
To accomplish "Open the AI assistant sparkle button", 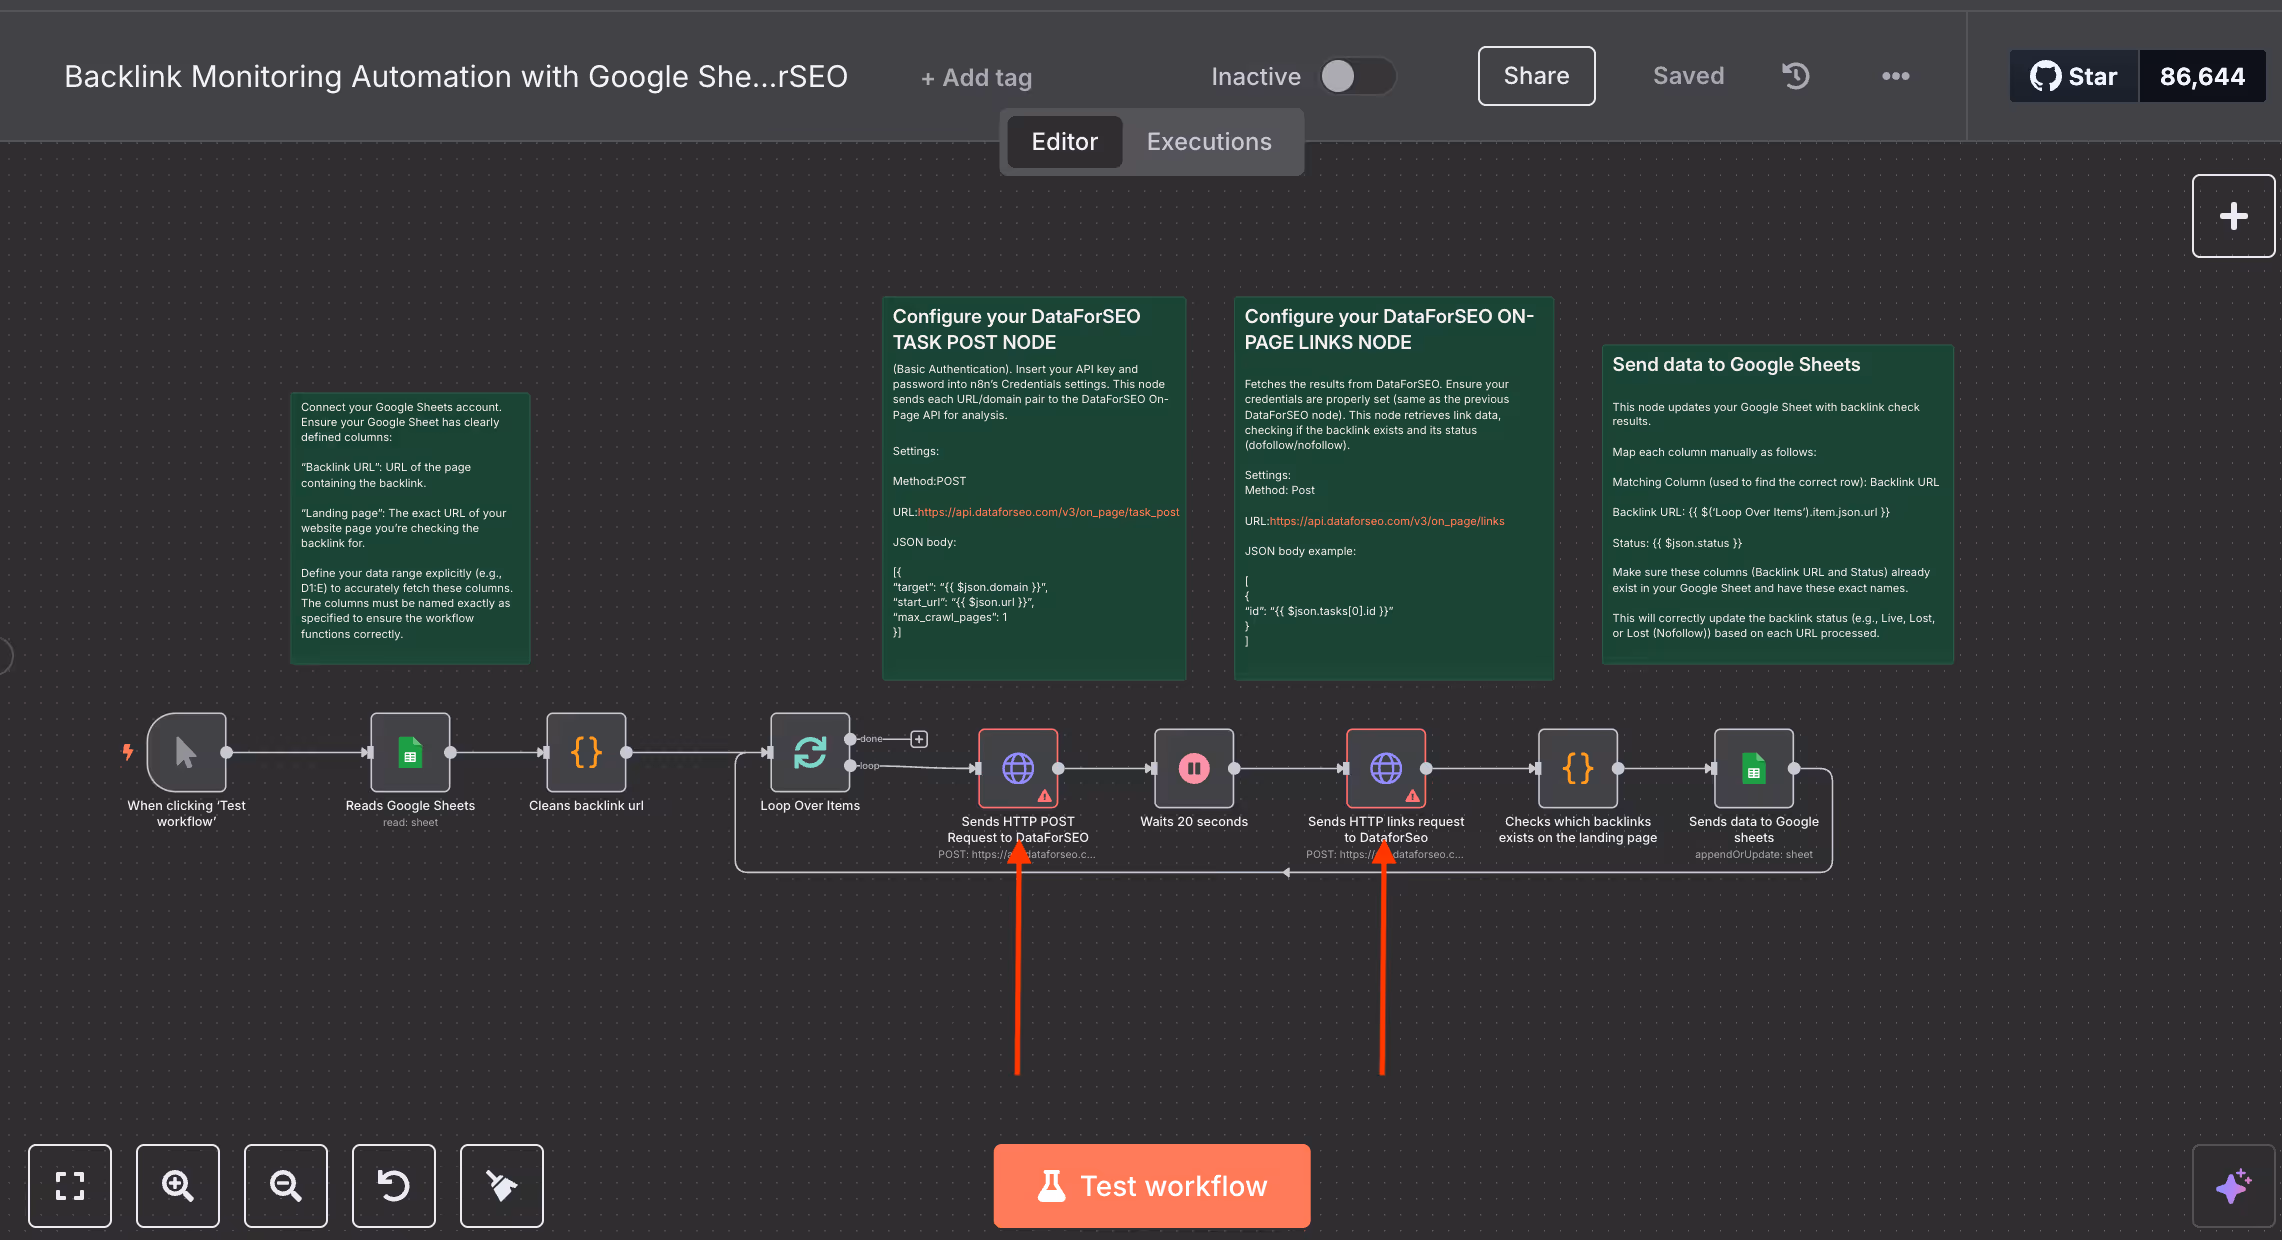I will click(x=2234, y=1186).
